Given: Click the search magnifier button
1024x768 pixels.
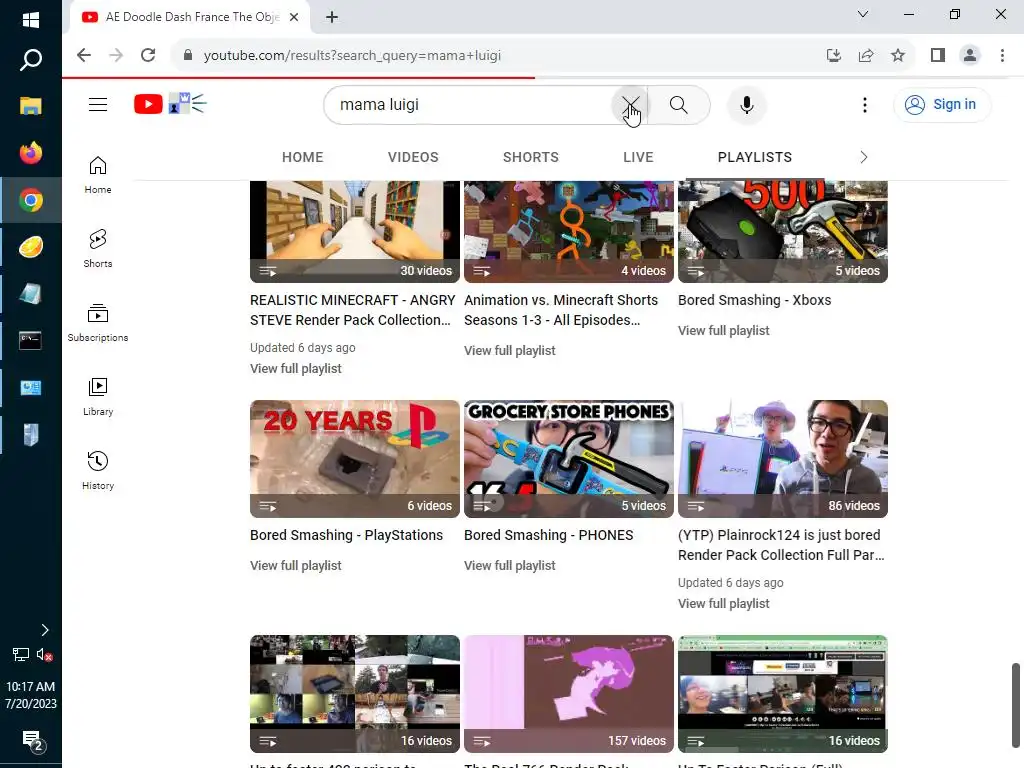Looking at the screenshot, I should click(679, 104).
